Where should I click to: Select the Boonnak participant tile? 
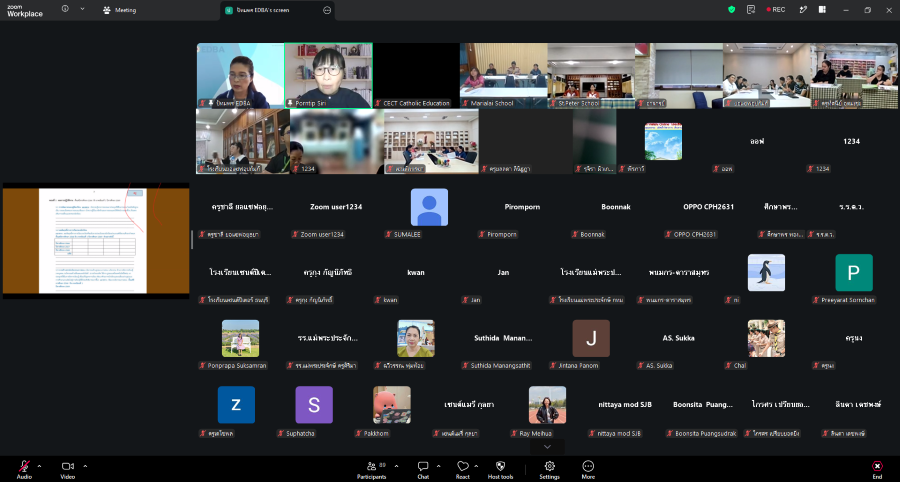(x=616, y=207)
